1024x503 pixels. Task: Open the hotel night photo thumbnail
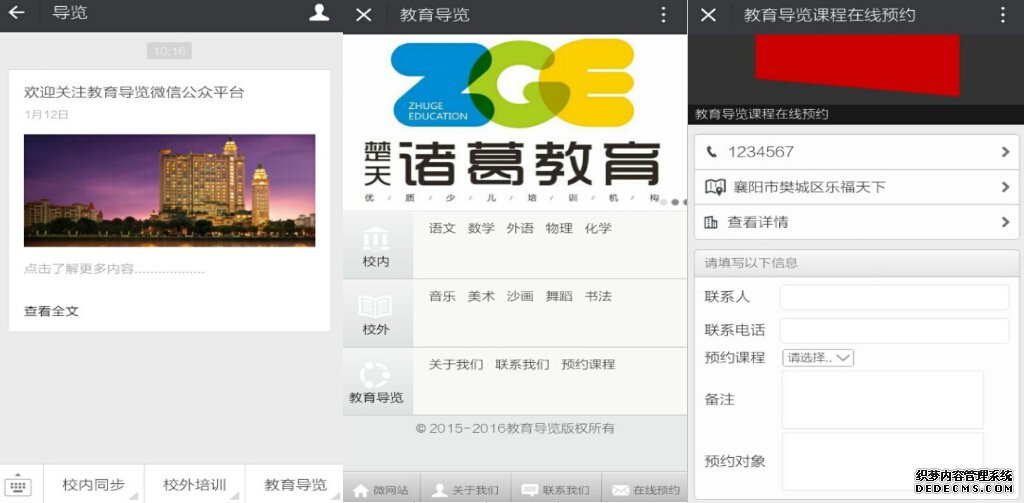pyautogui.click(x=169, y=191)
